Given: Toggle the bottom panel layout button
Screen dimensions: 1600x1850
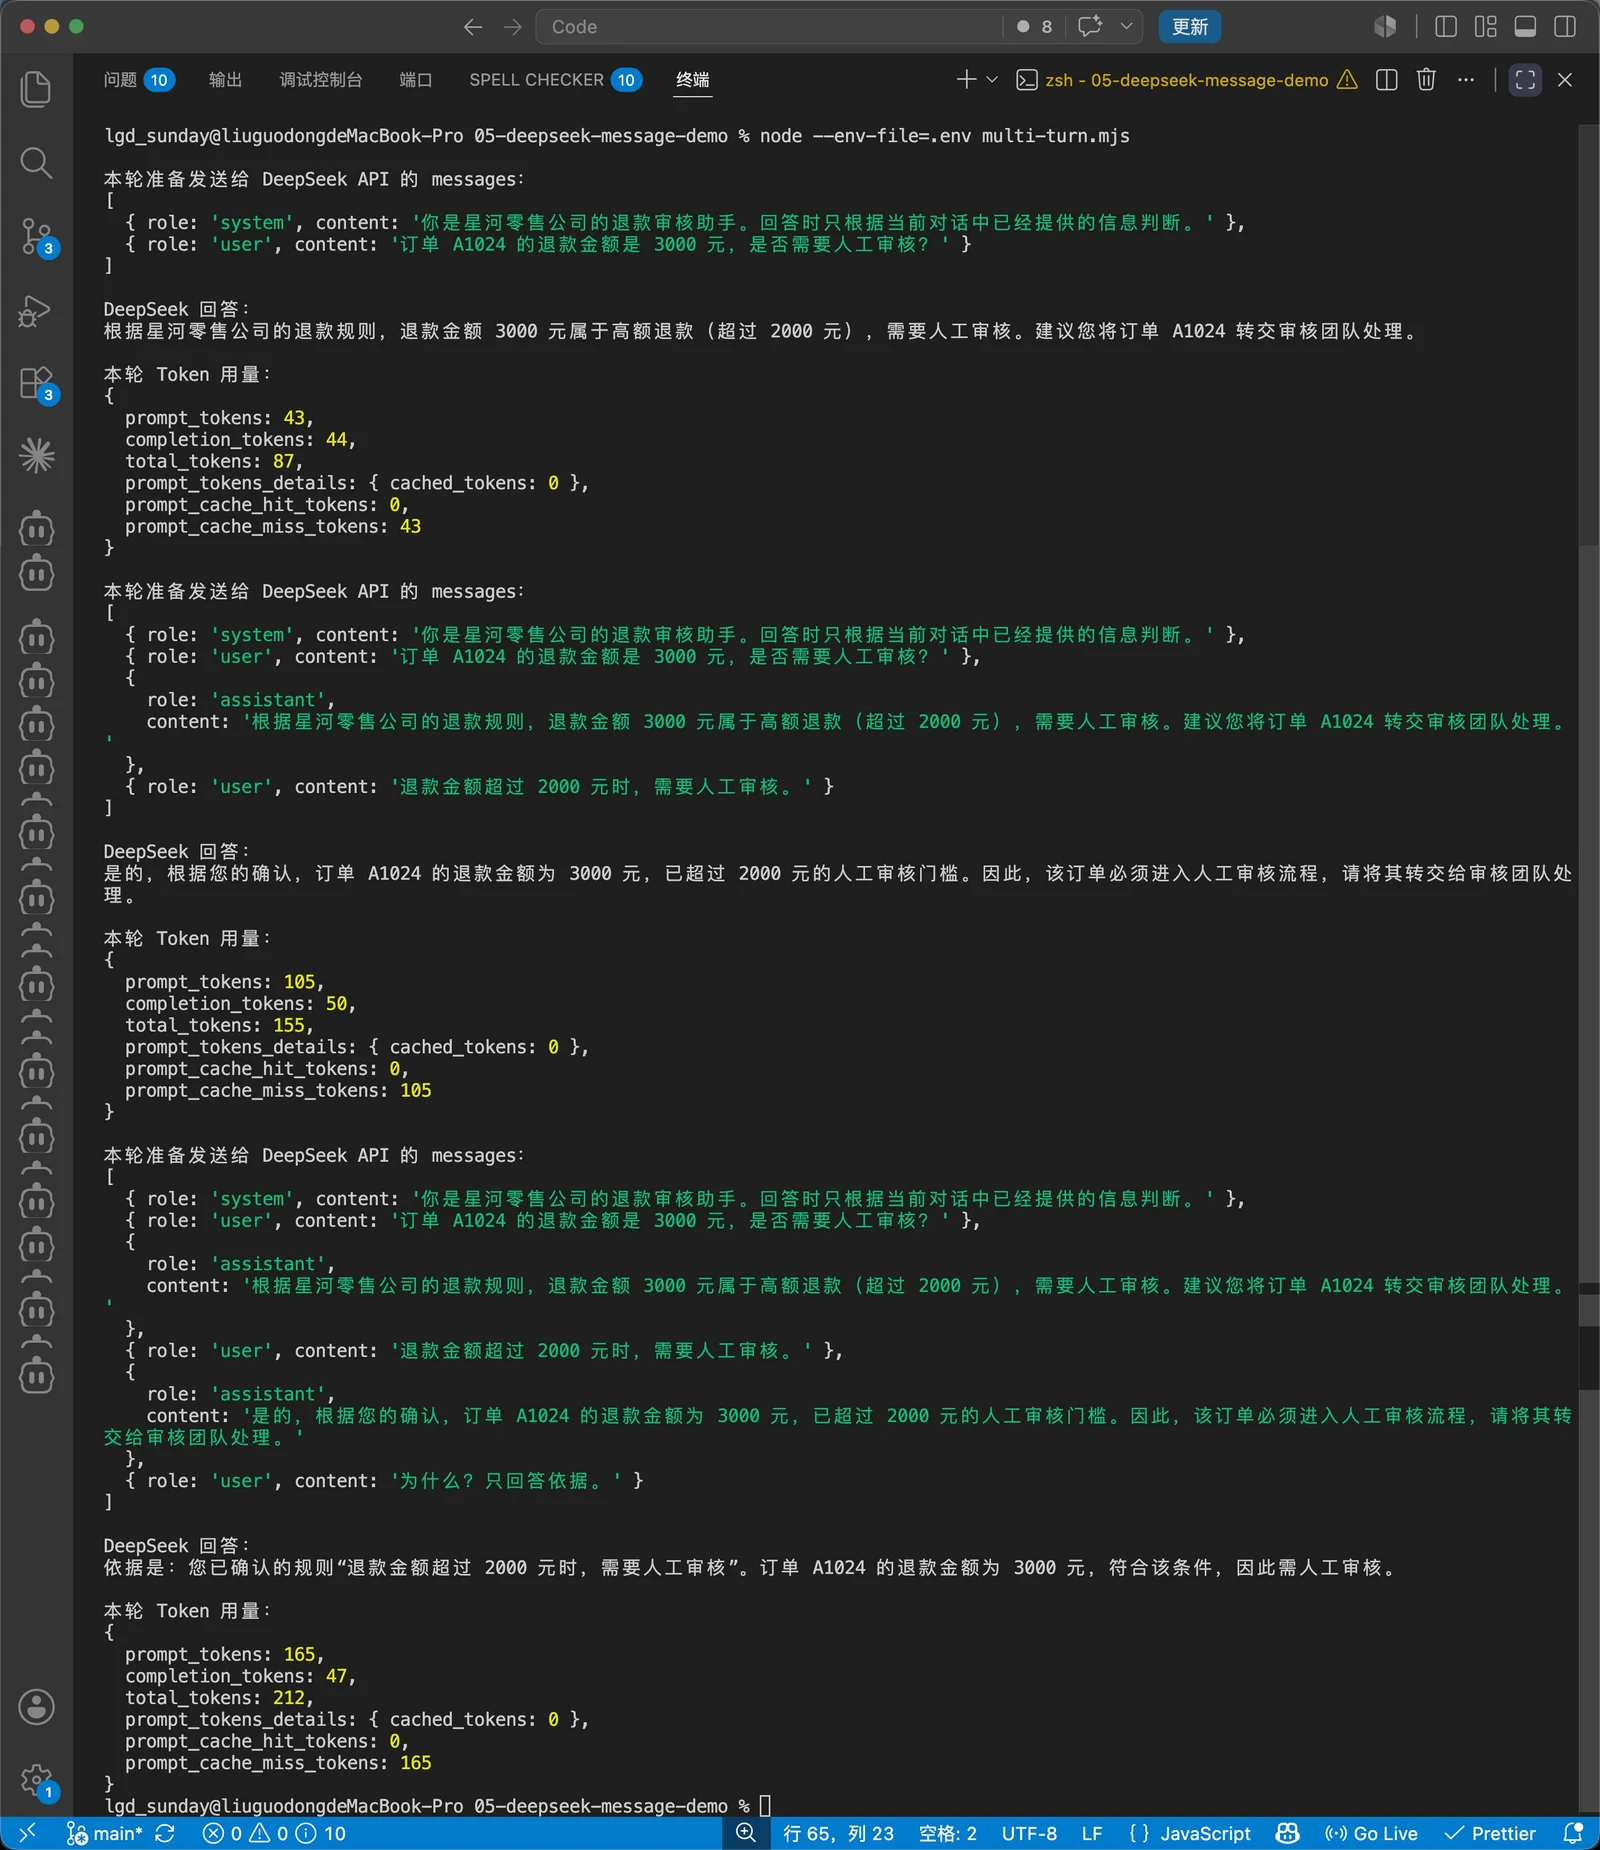Looking at the screenshot, I should 1525,27.
